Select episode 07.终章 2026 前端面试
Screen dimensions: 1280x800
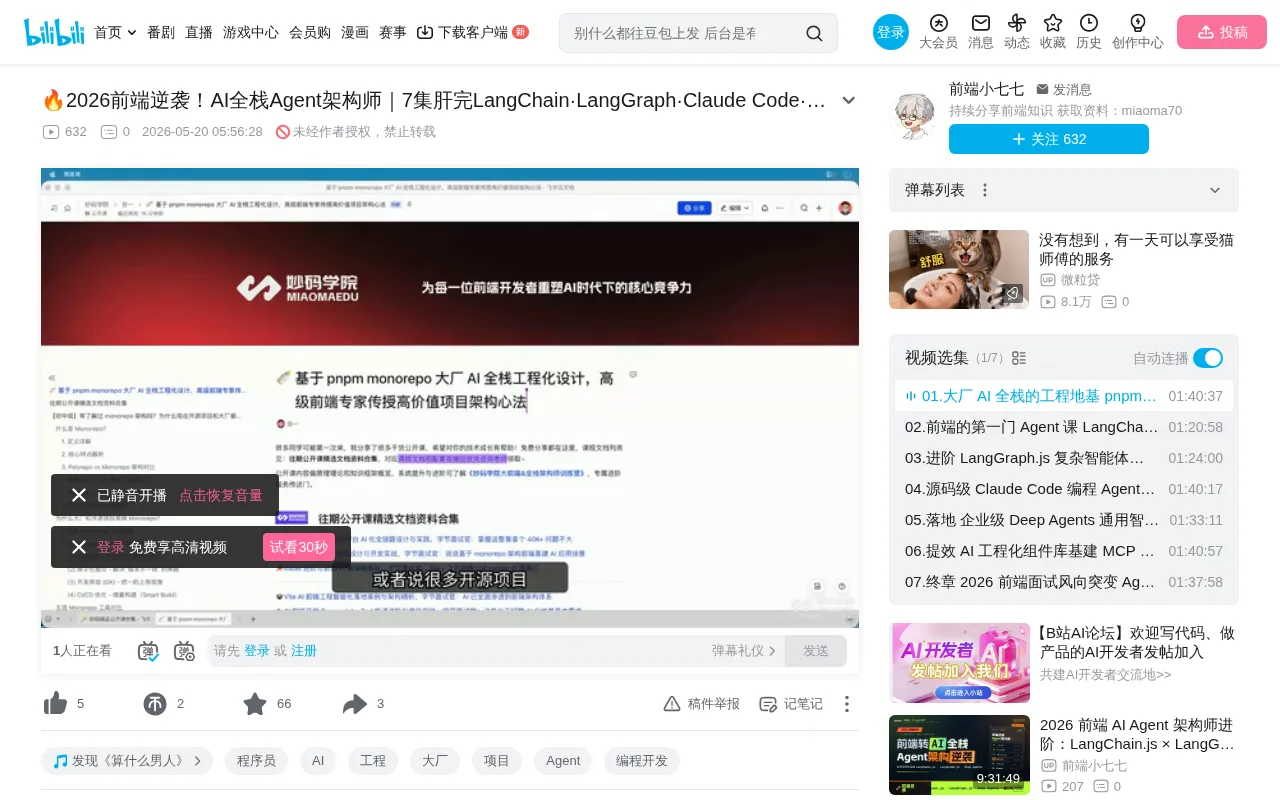[x=1064, y=582]
